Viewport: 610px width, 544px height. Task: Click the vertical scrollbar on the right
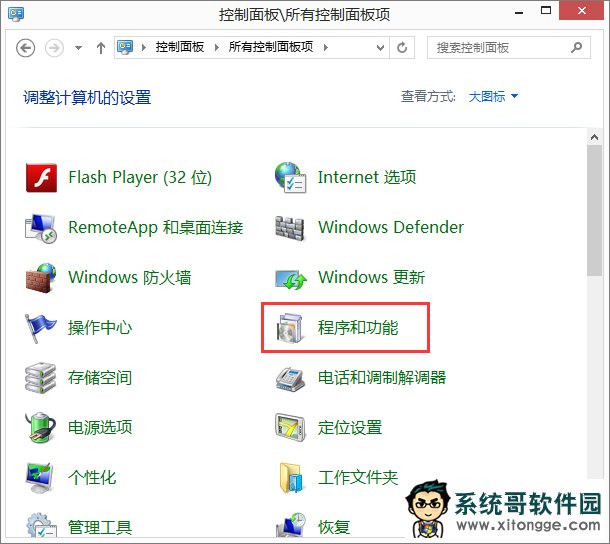click(595, 200)
